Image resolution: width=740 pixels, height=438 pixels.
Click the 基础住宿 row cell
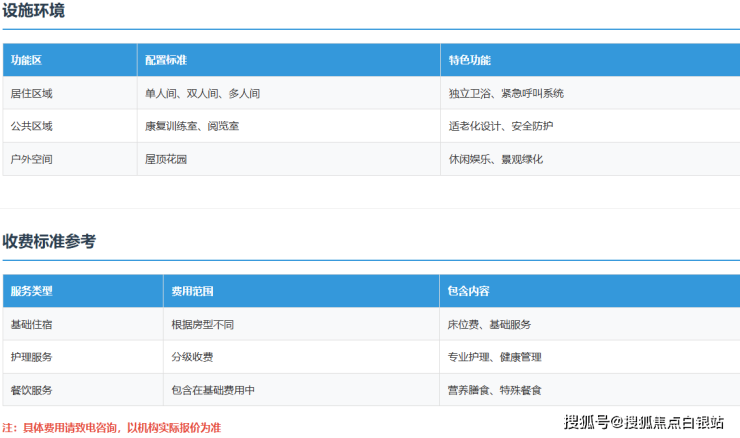pos(31,324)
